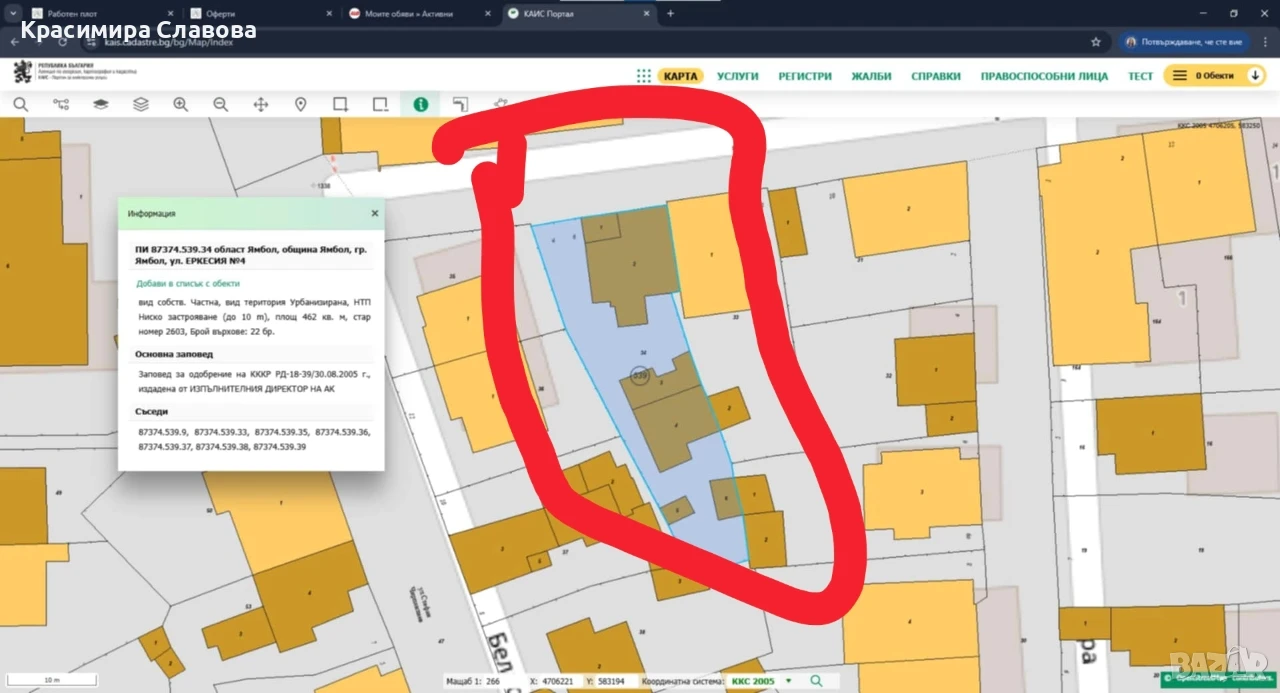
Task: Select the КАИС Портал browser tab
Action: [x=577, y=14]
